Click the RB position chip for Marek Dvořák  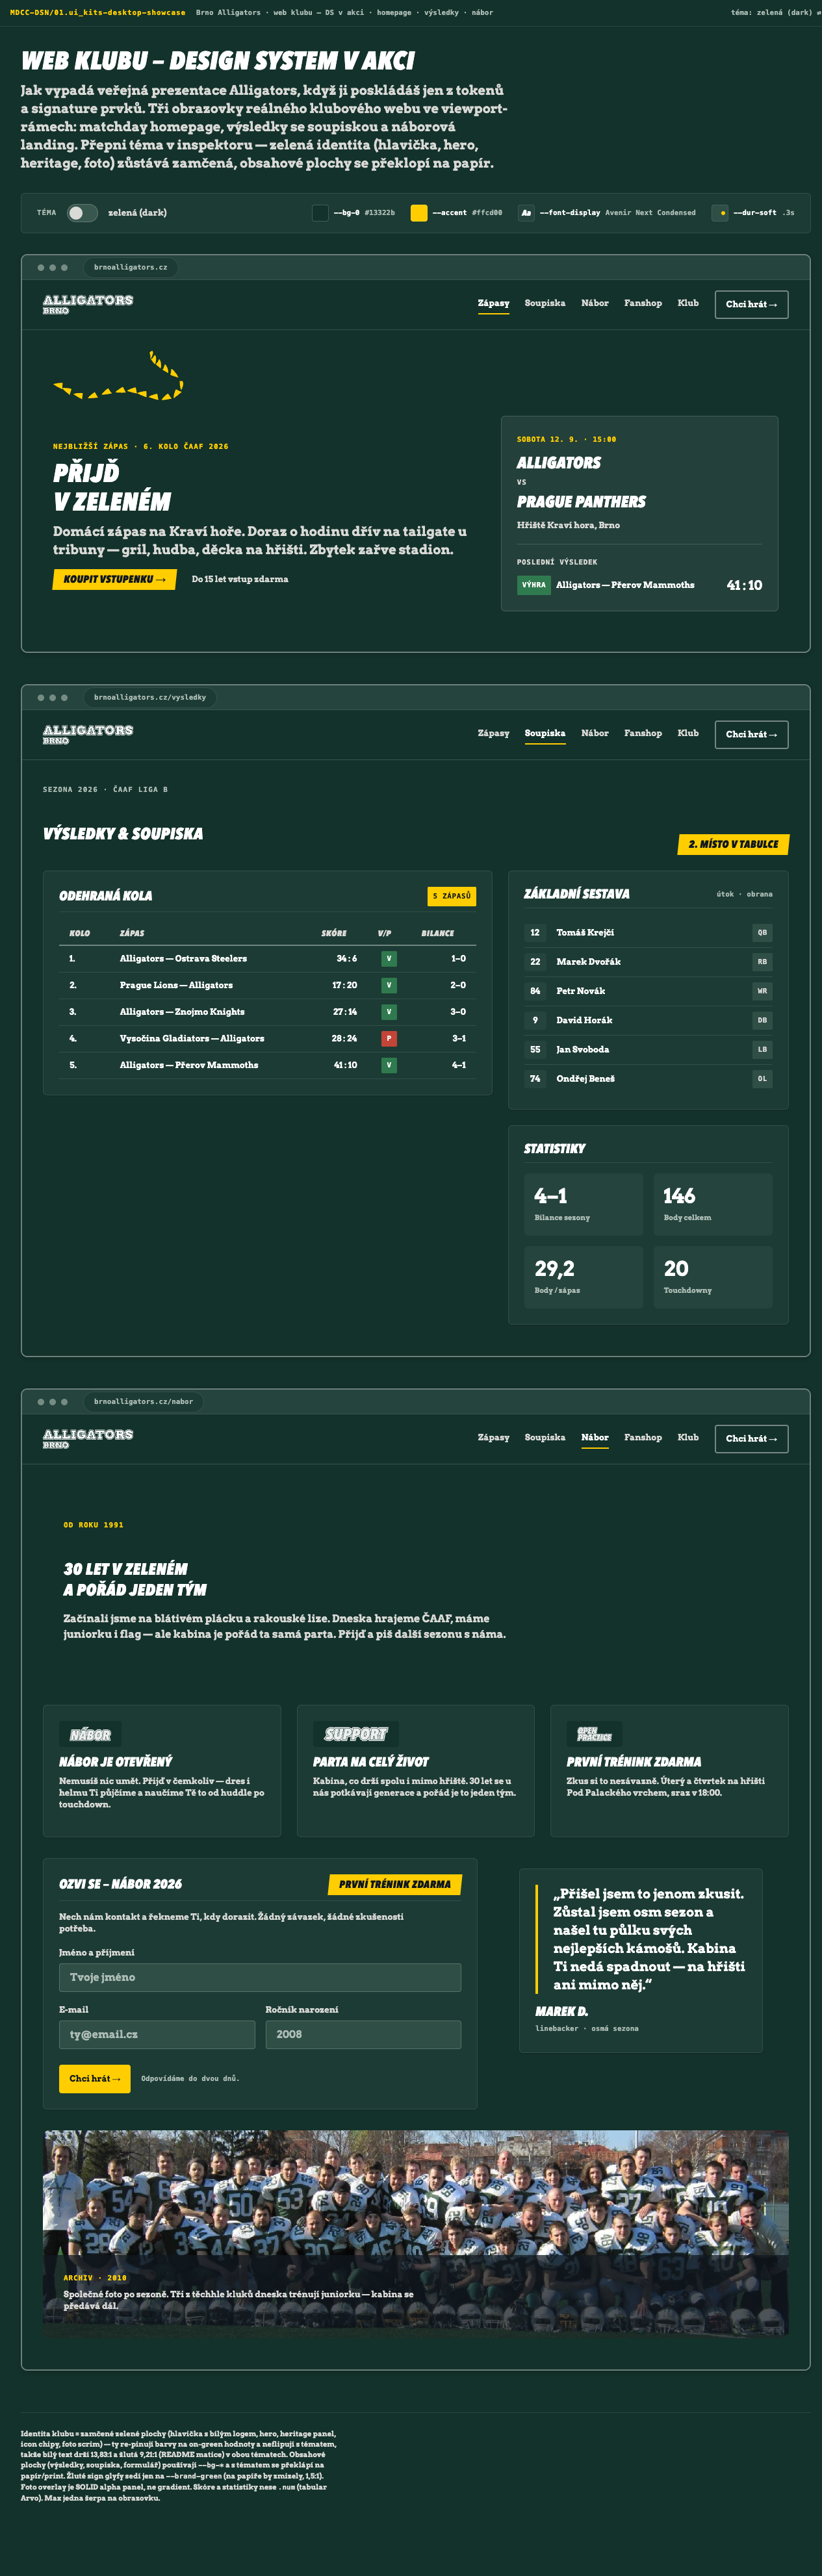762,962
